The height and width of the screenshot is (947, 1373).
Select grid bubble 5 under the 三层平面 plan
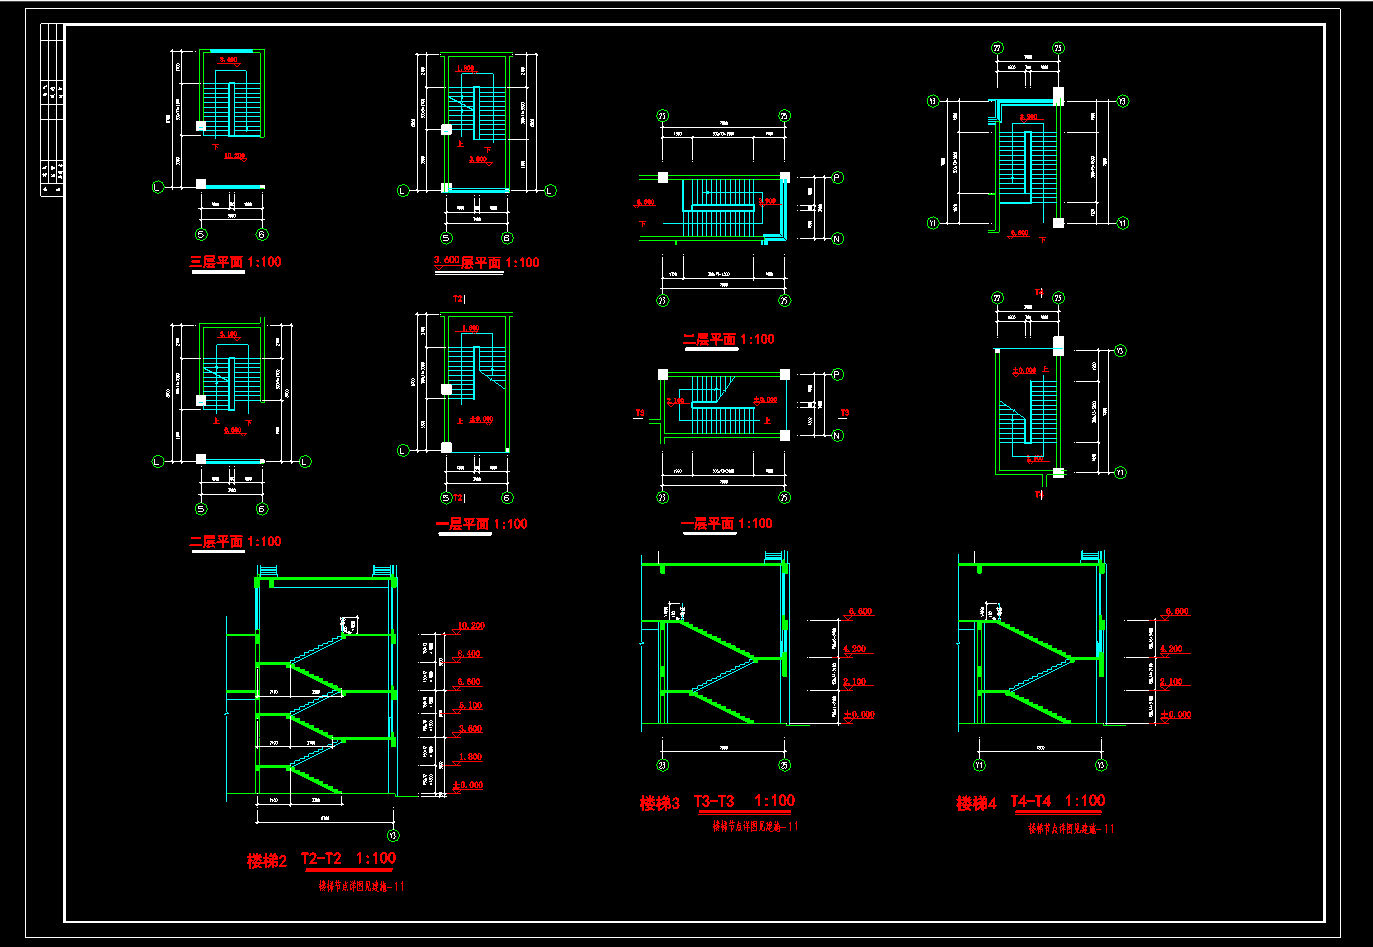point(201,235)
